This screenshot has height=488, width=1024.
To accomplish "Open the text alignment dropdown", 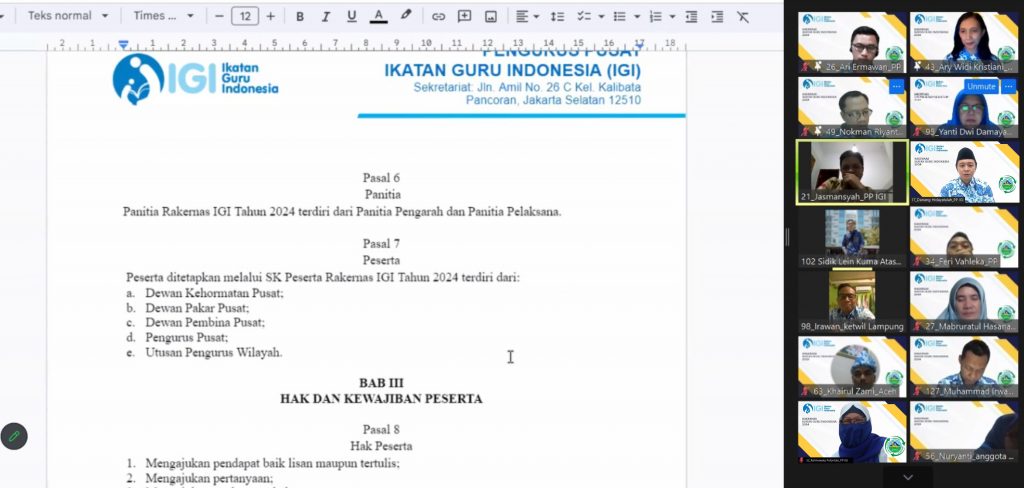I will 527,17.
